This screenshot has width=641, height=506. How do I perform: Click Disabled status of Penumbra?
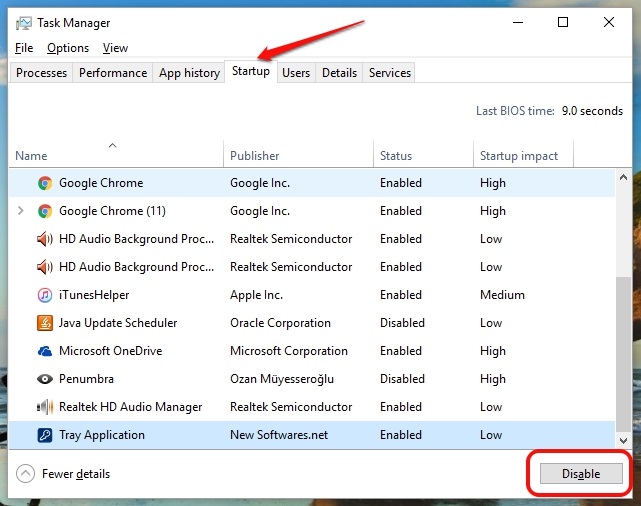[x=402, y=379]
